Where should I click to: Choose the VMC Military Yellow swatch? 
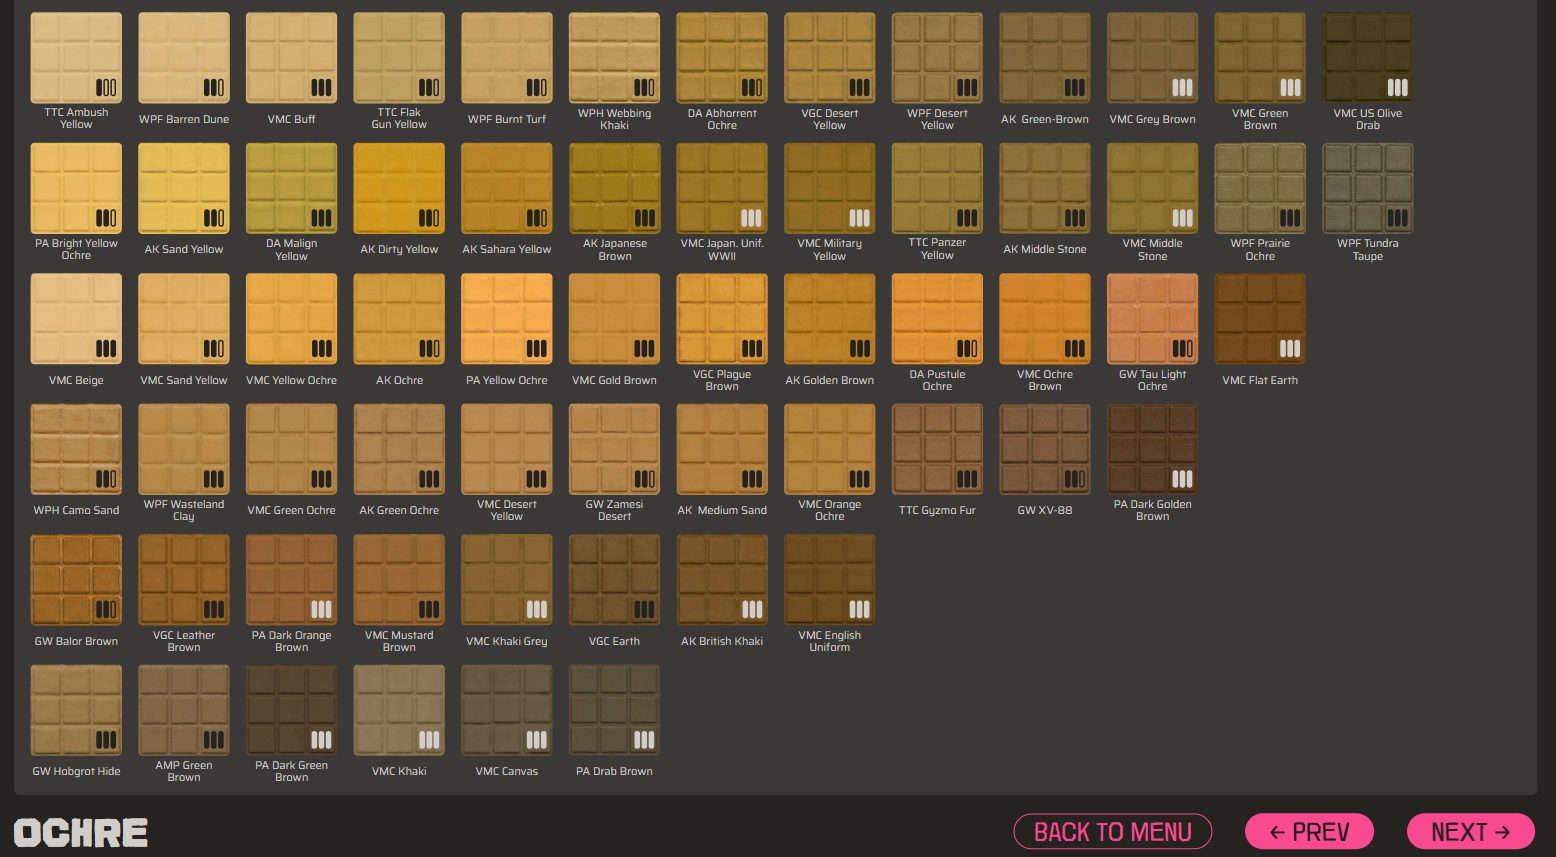coord(830,189)
